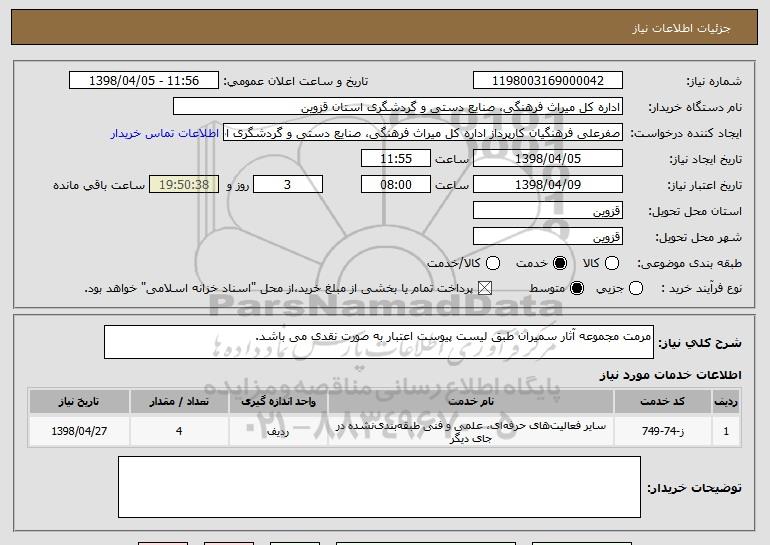Select the کالا/خدمت radio button

(493, 263)
